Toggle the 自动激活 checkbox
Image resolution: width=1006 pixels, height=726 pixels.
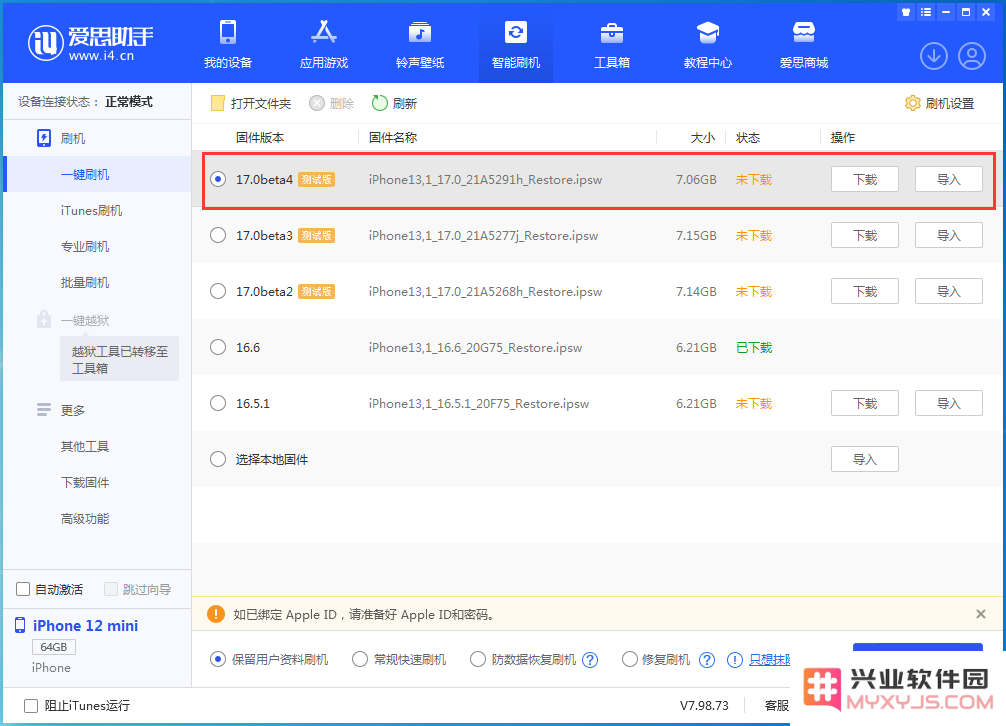(x=23, y=589)
